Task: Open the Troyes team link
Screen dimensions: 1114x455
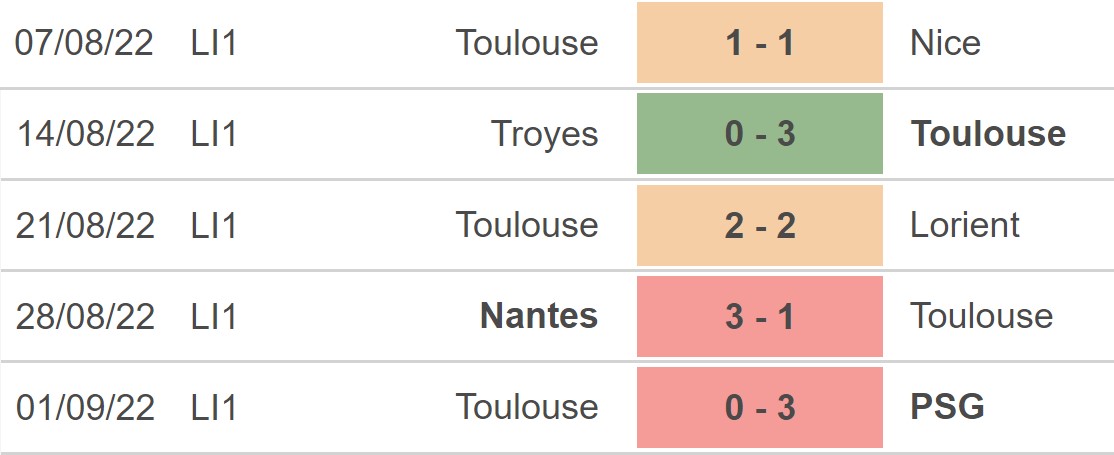Action: 545,134
